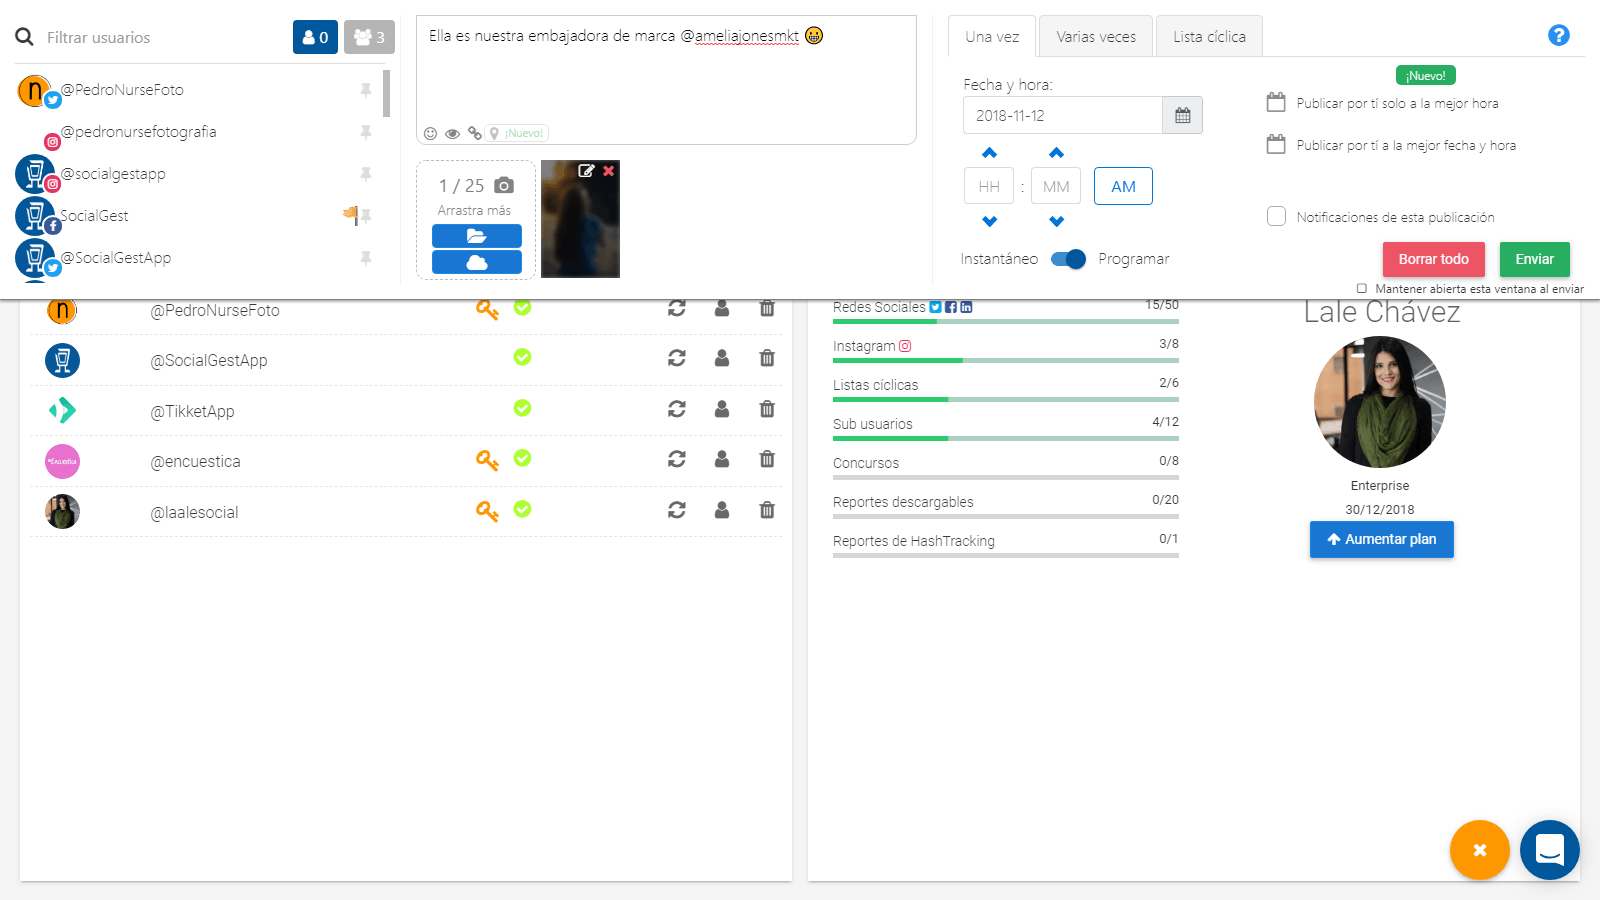Click the link shortener icon under message

474,133
